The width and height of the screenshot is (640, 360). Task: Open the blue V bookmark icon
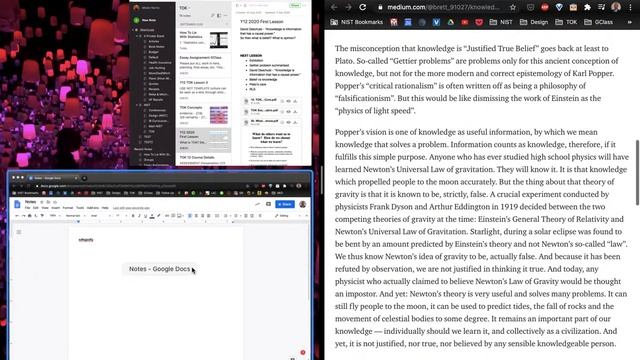pos(436,22)
